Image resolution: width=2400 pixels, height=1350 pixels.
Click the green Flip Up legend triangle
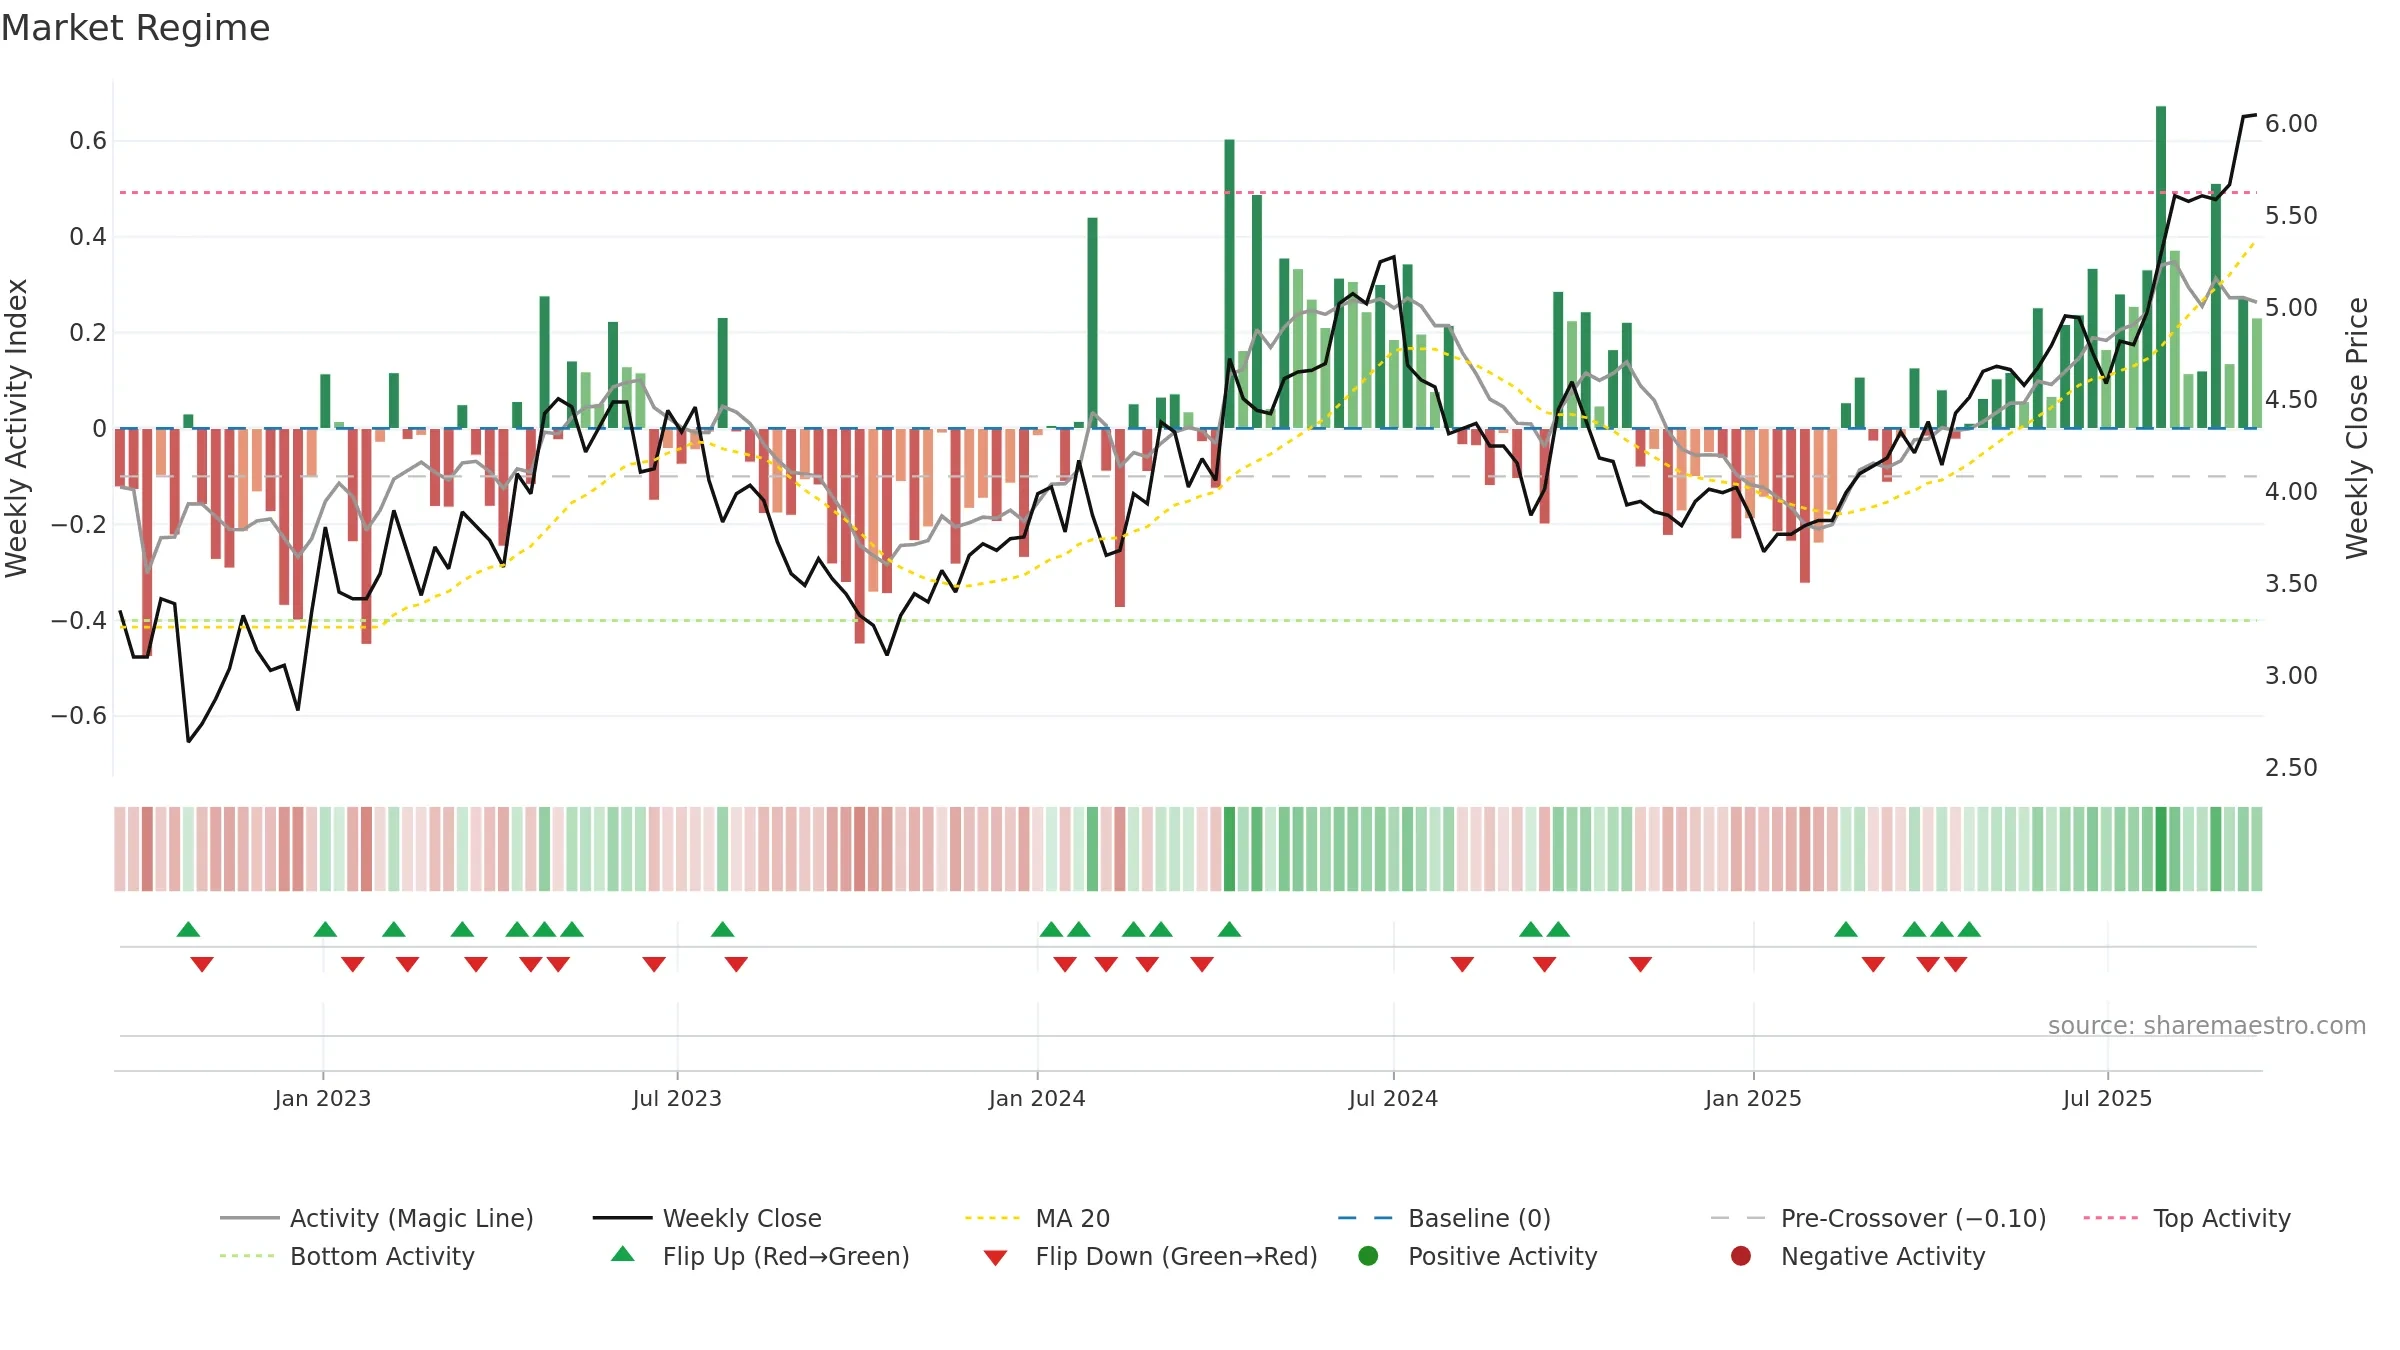[x=622, y=1254]
